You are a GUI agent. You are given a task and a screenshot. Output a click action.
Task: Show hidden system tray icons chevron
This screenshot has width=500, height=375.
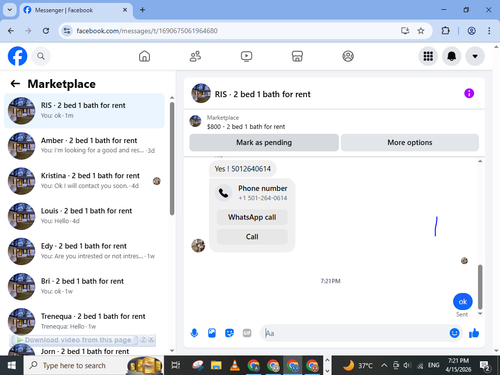(384, 365)
